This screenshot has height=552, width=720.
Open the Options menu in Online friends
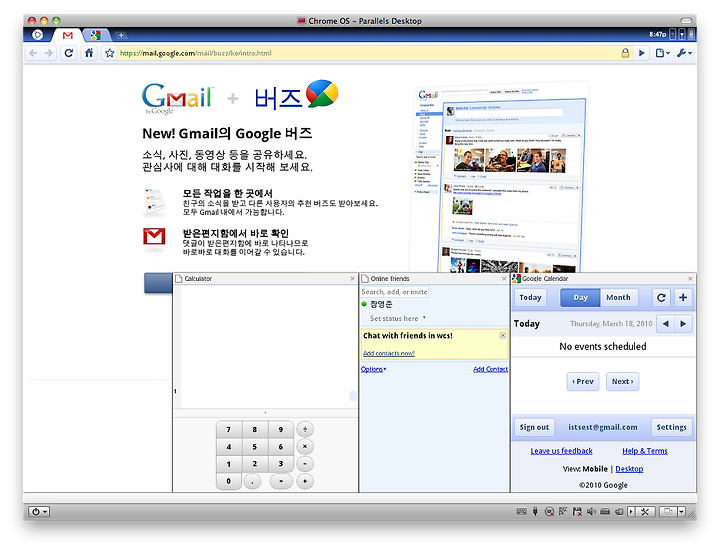point(373,369)
